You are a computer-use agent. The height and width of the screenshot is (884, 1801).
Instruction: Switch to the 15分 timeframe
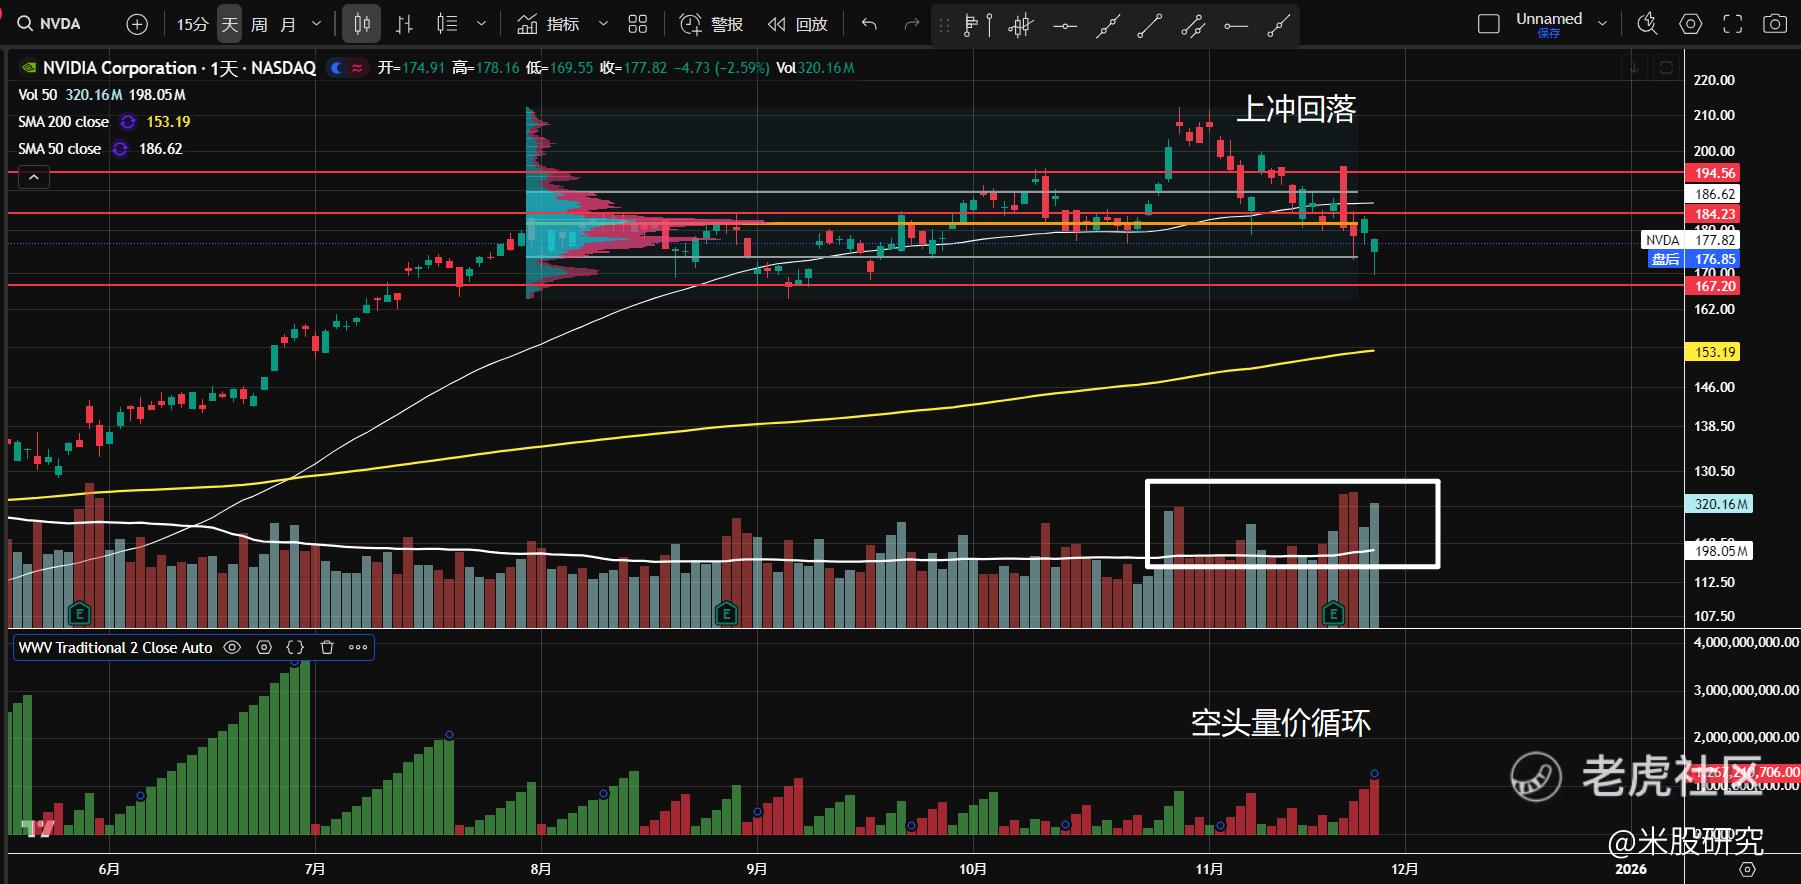click(x=192, y=24)
